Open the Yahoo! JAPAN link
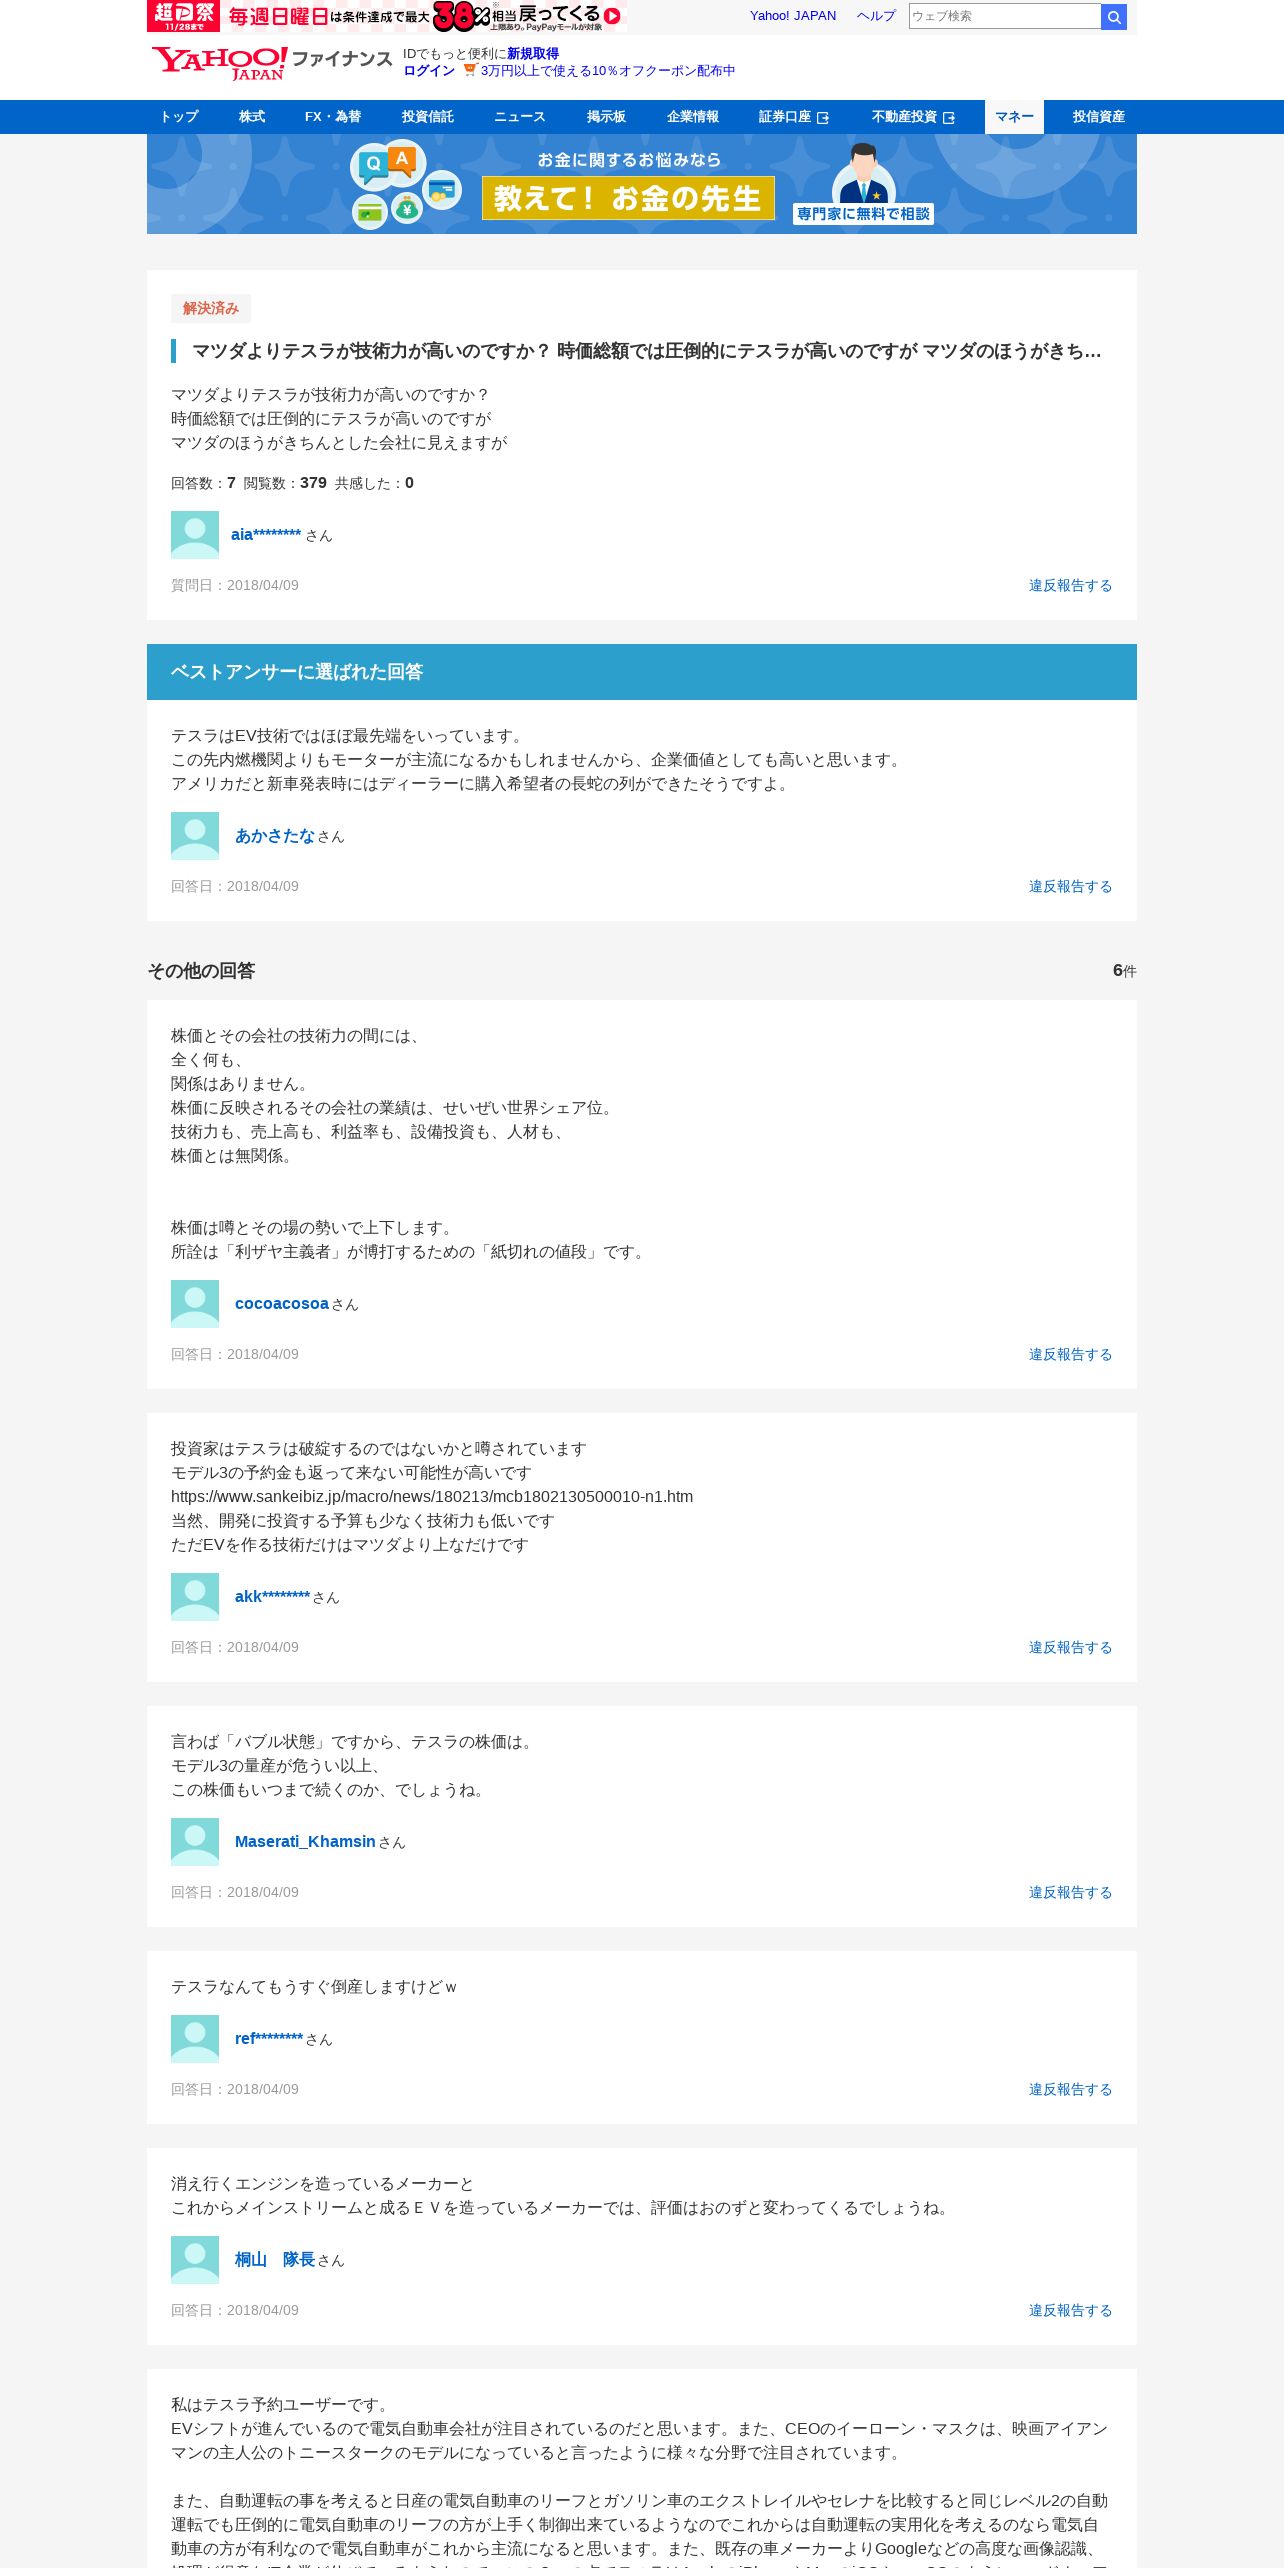The image size is (1284, 2568). coord(793,16)
